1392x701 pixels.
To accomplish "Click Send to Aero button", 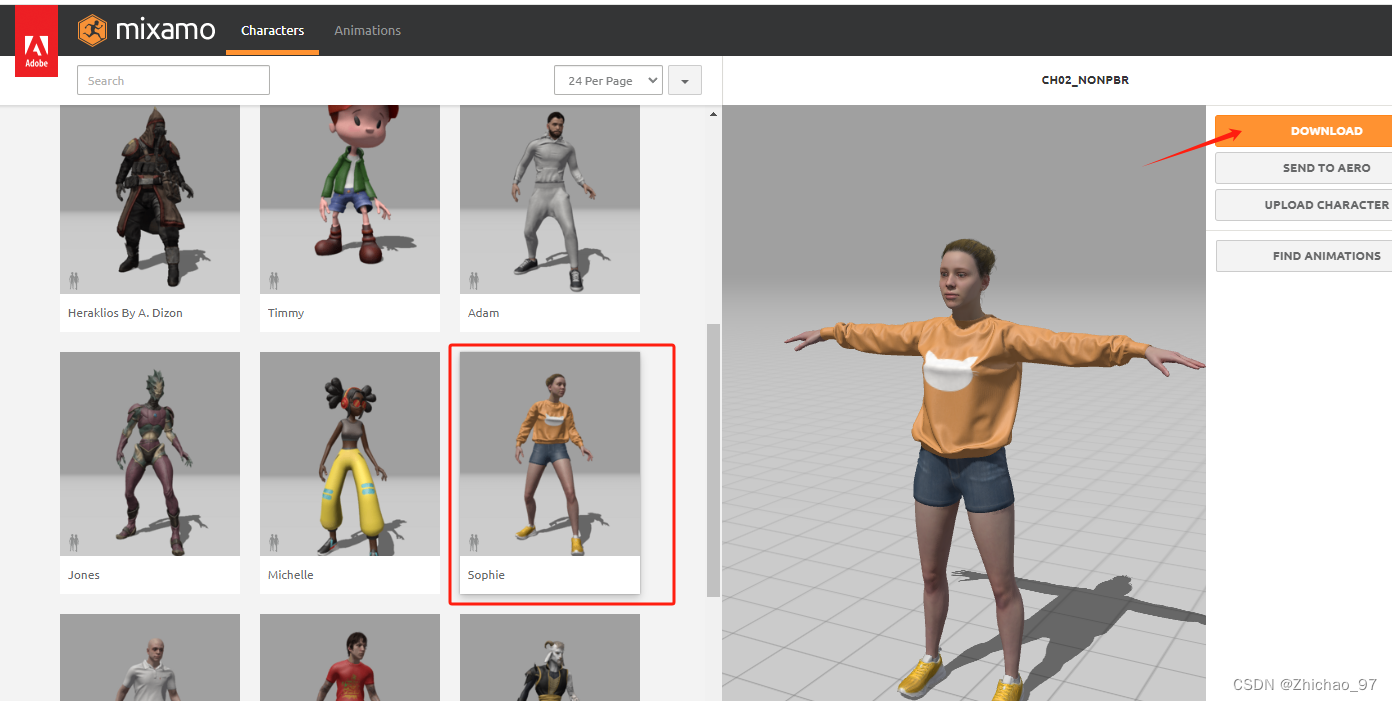I will [x=1303, y=168].
